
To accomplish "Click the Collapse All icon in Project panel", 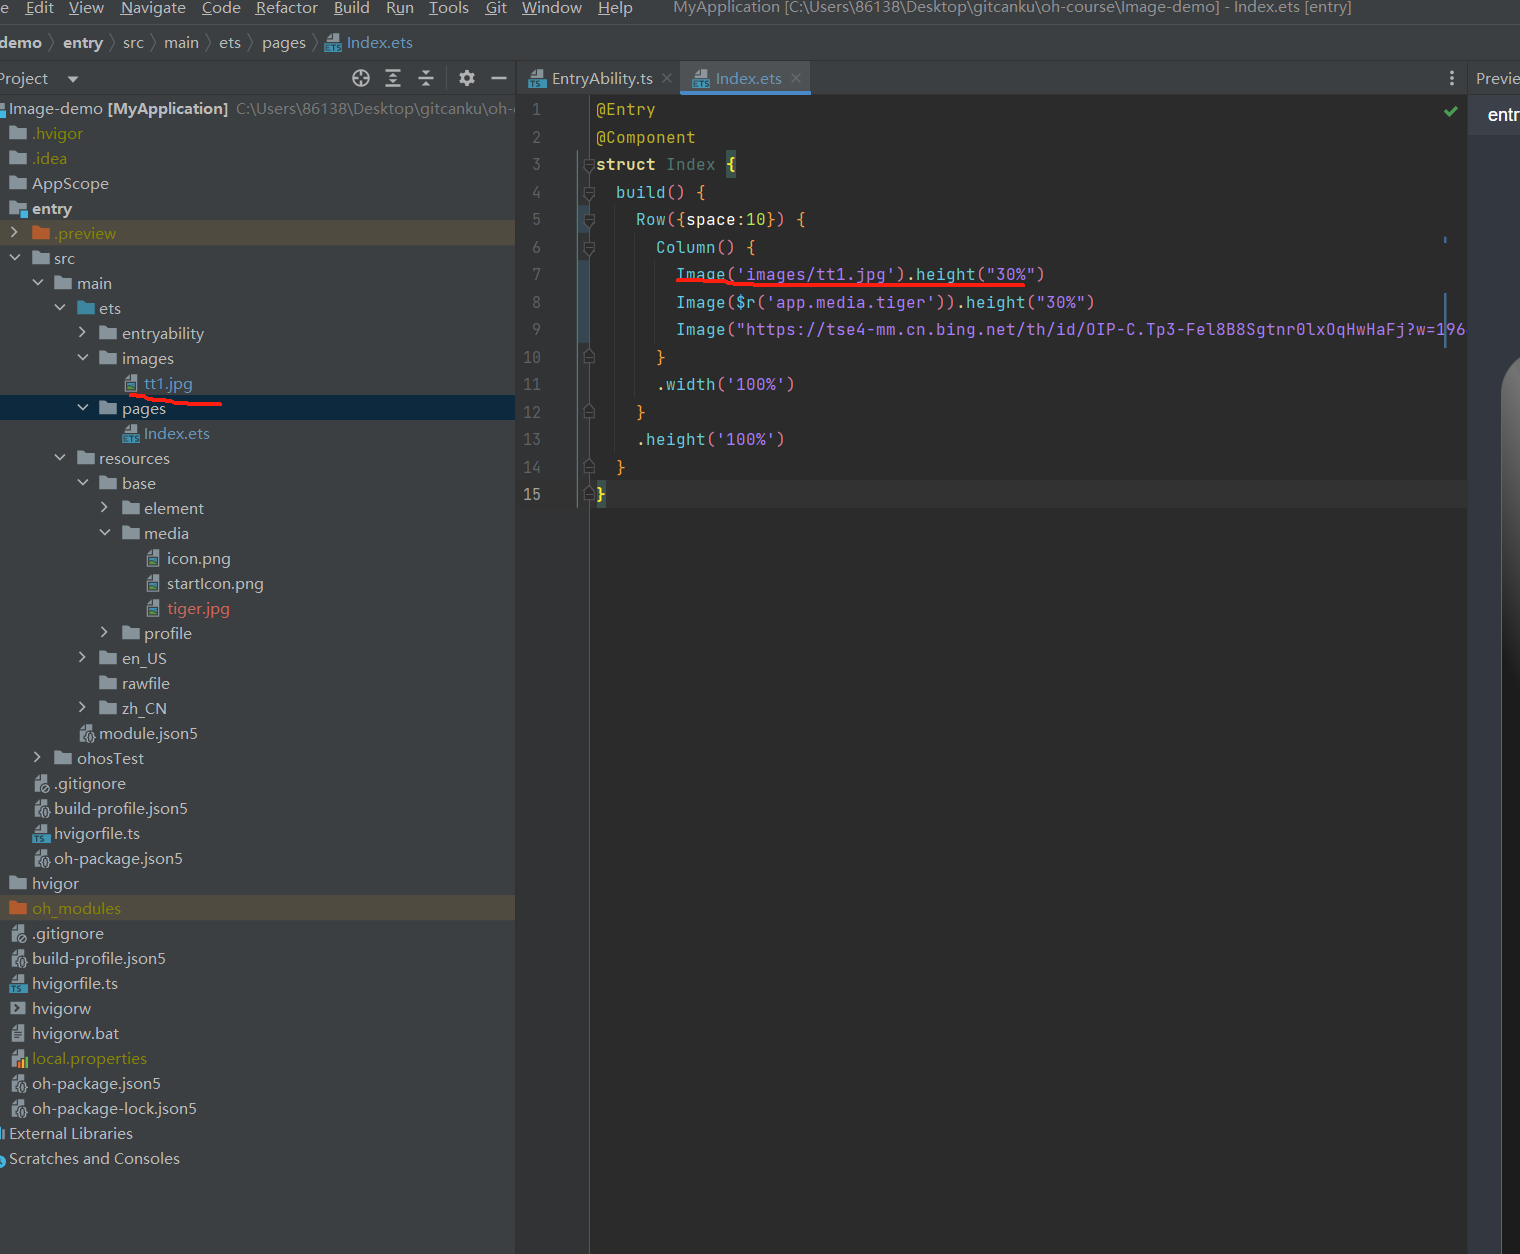I will pos(426,78).
